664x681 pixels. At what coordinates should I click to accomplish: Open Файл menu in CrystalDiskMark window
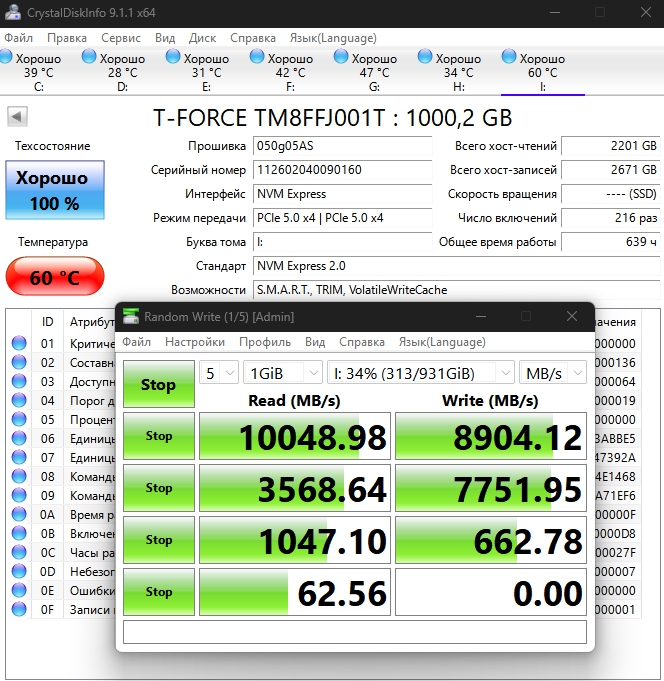136,342
